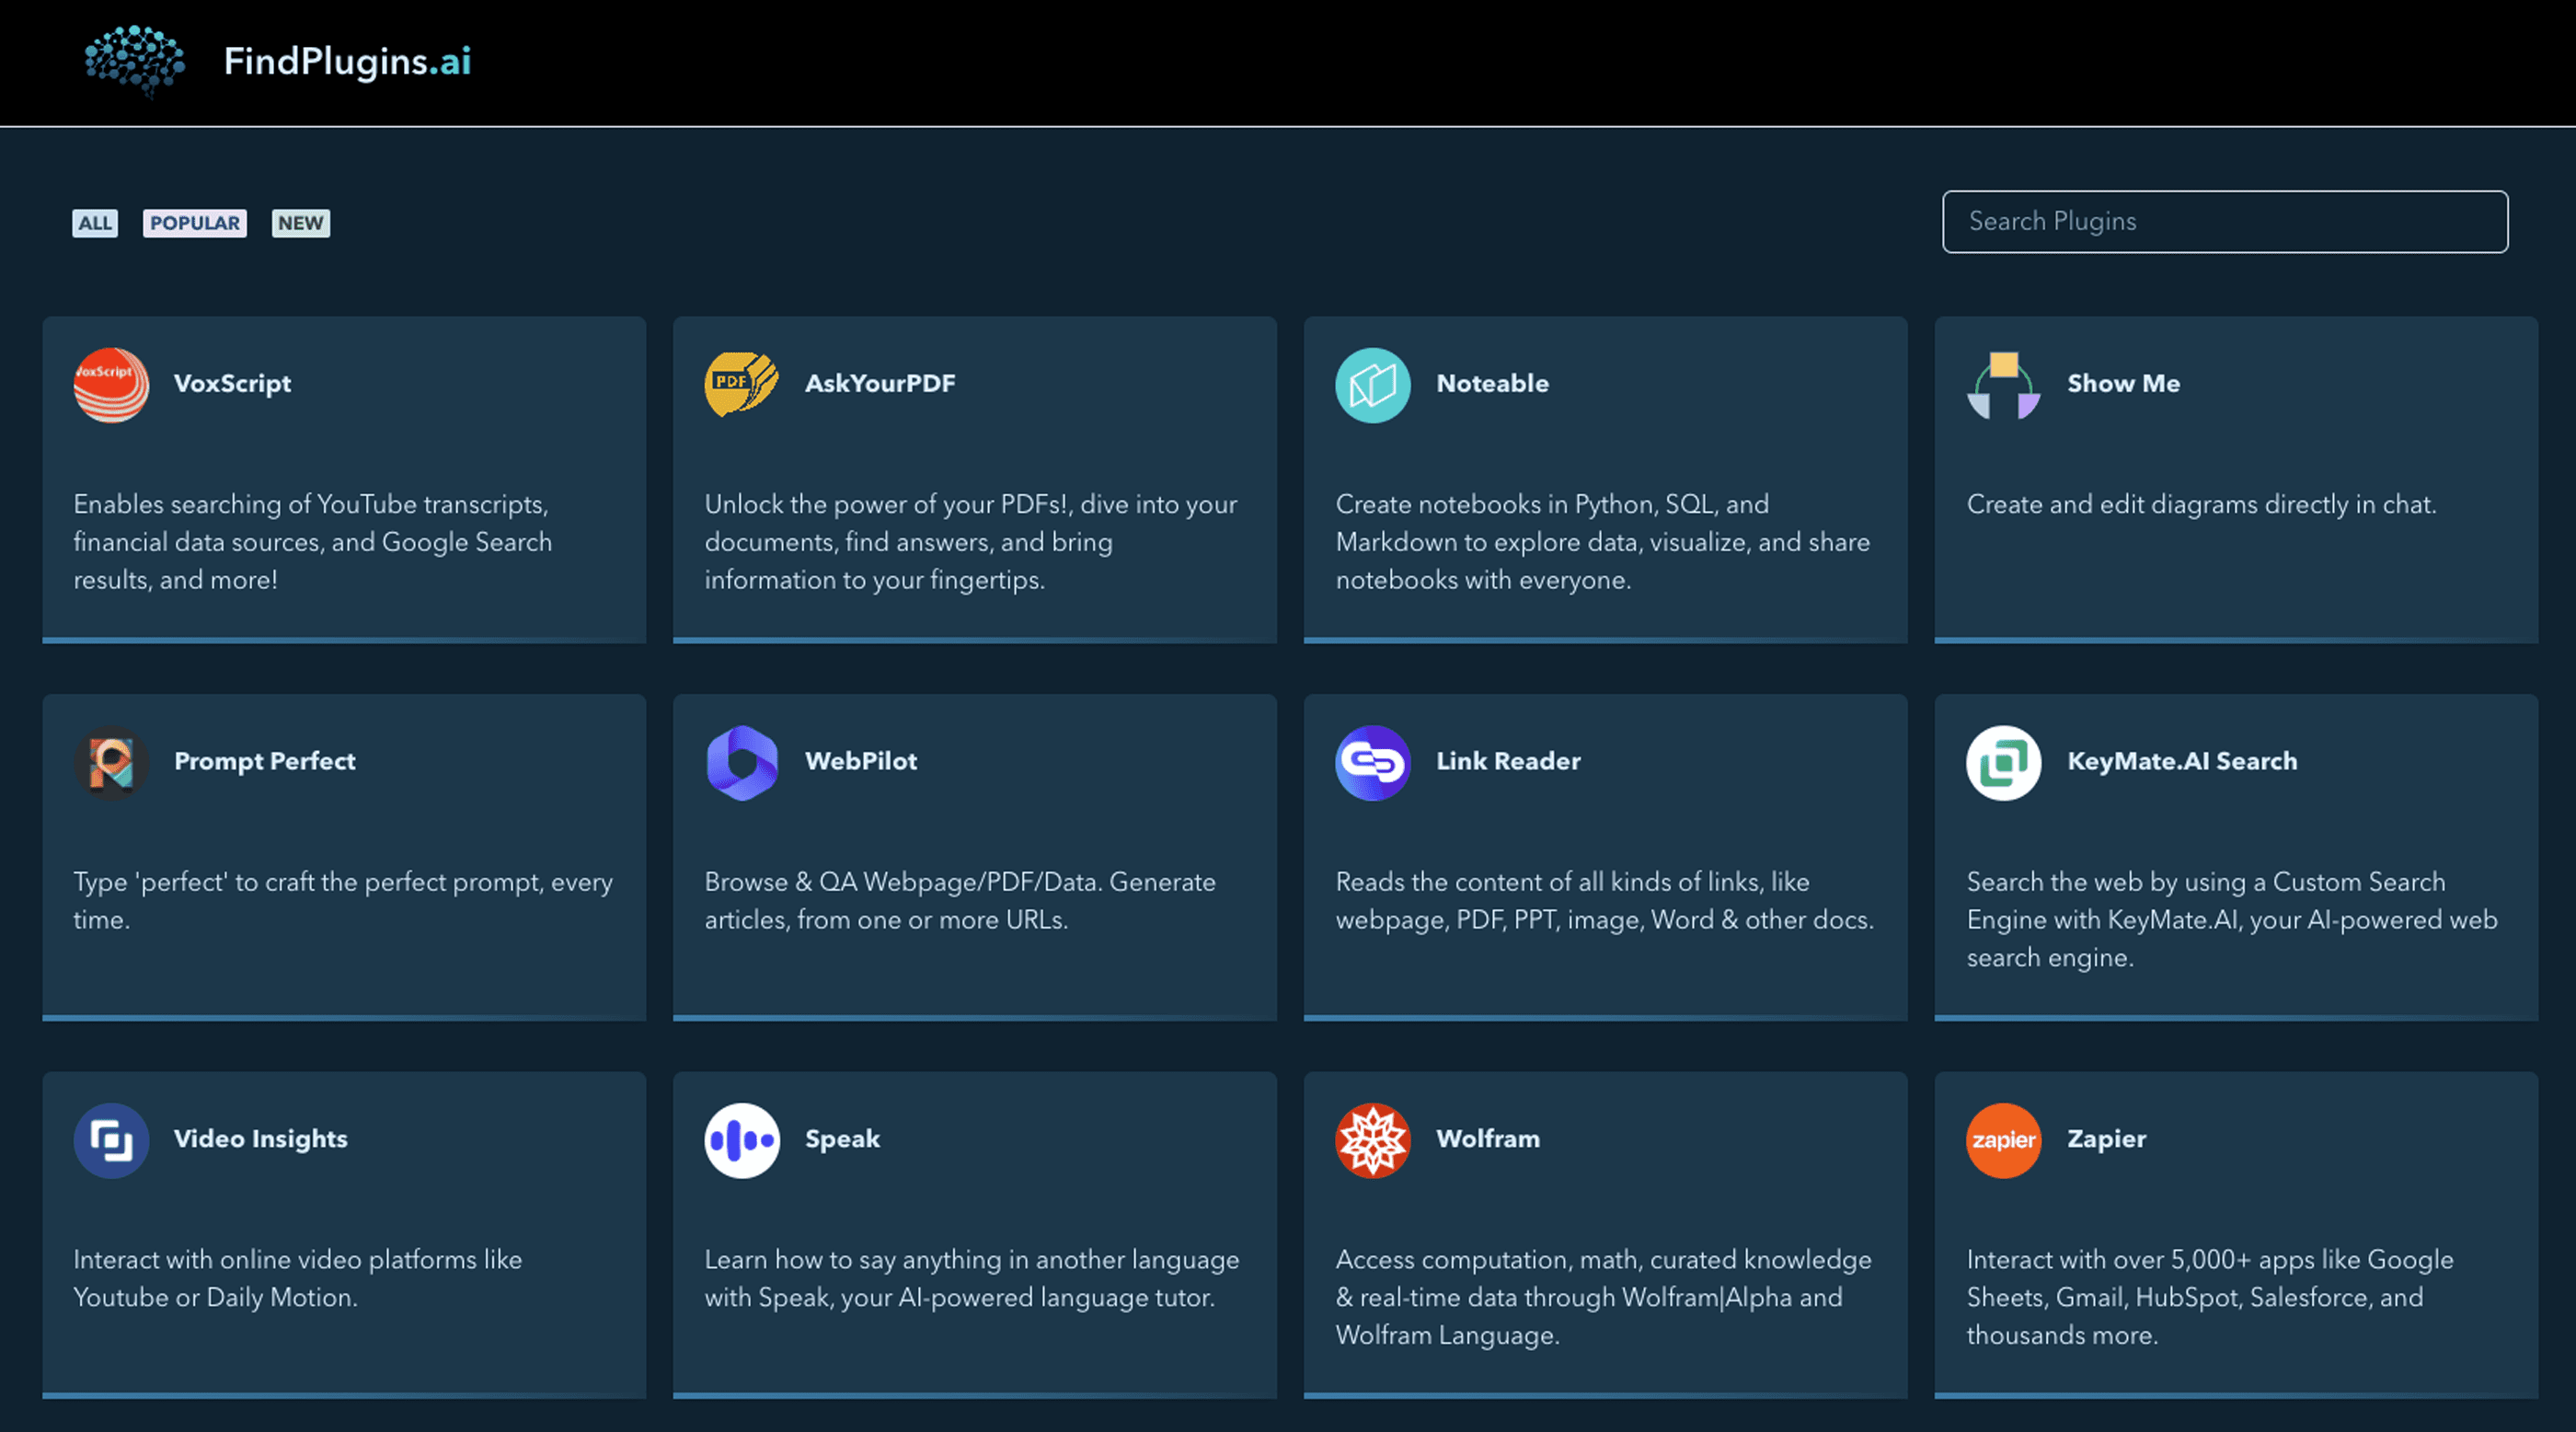Click the Show Me diagram icon
This screenshot has height=1432, width=2576.
tap(2004, 385)
